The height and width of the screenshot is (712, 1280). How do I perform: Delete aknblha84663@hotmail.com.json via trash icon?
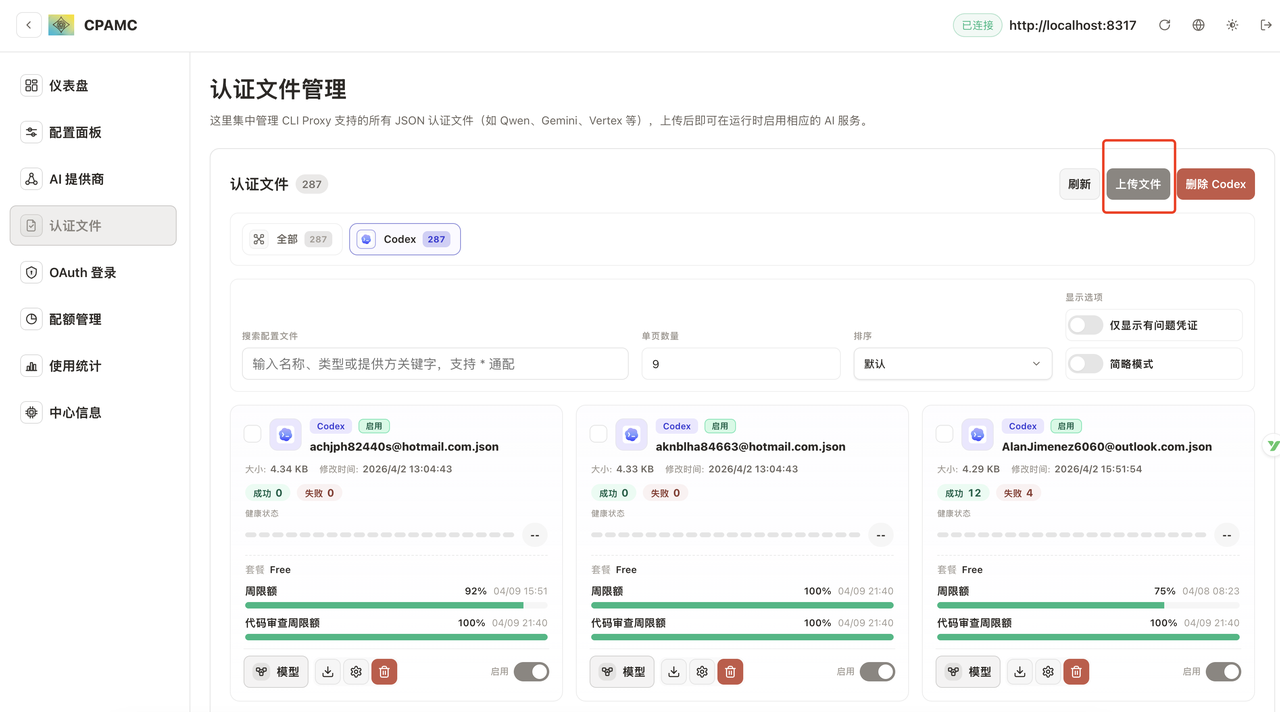(730, 672)
